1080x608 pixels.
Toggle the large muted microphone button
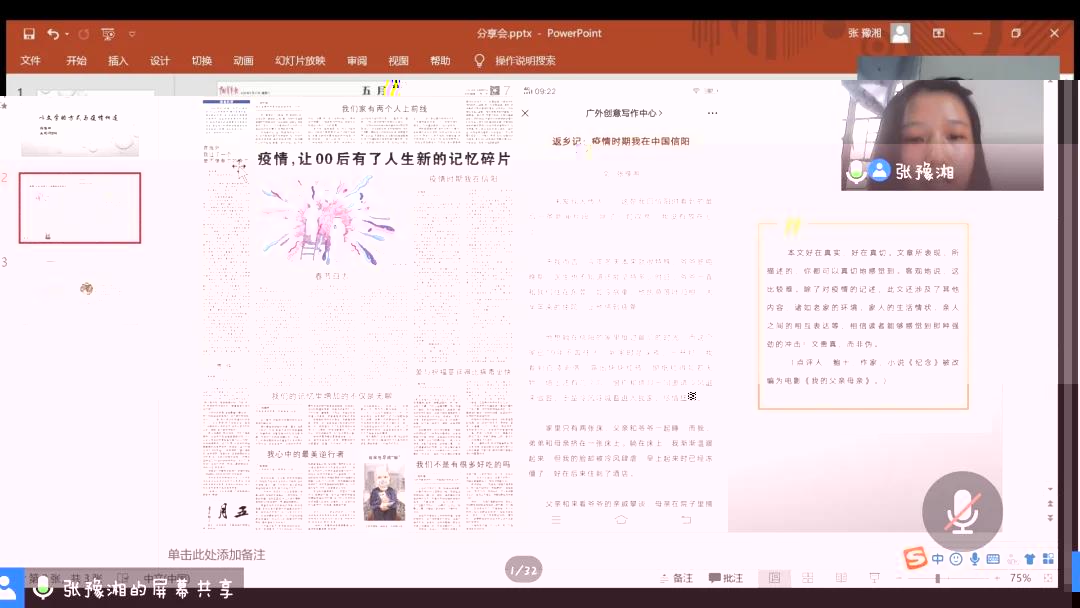pyautogui.click(x=962, y=512)
